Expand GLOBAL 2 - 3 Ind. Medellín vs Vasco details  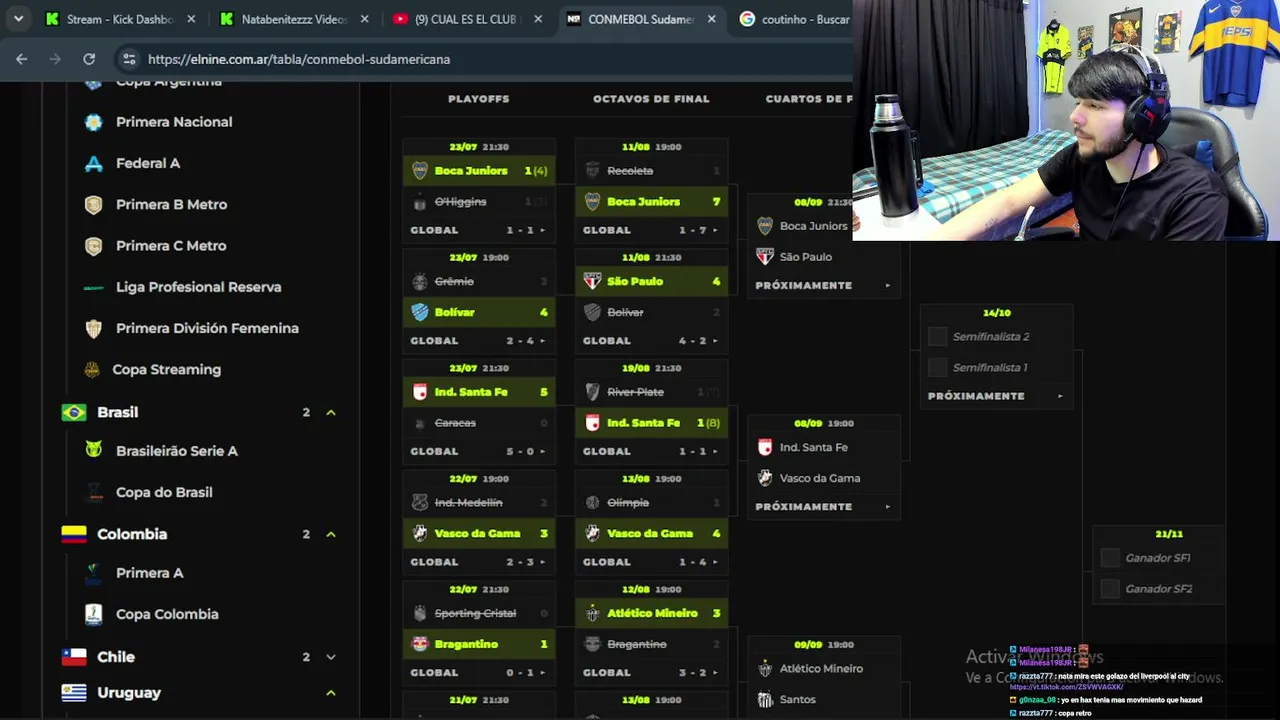click(479, 562)
